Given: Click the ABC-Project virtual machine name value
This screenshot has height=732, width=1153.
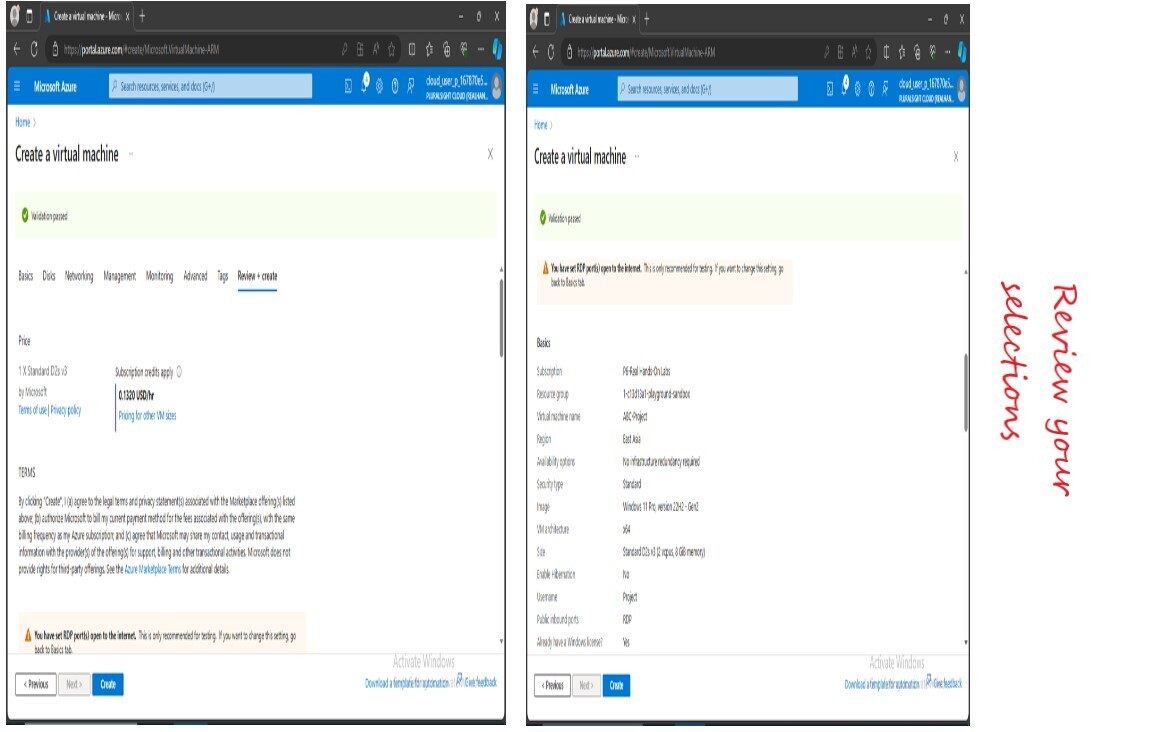Looking at the screenshot, I should tap(635, 416).
